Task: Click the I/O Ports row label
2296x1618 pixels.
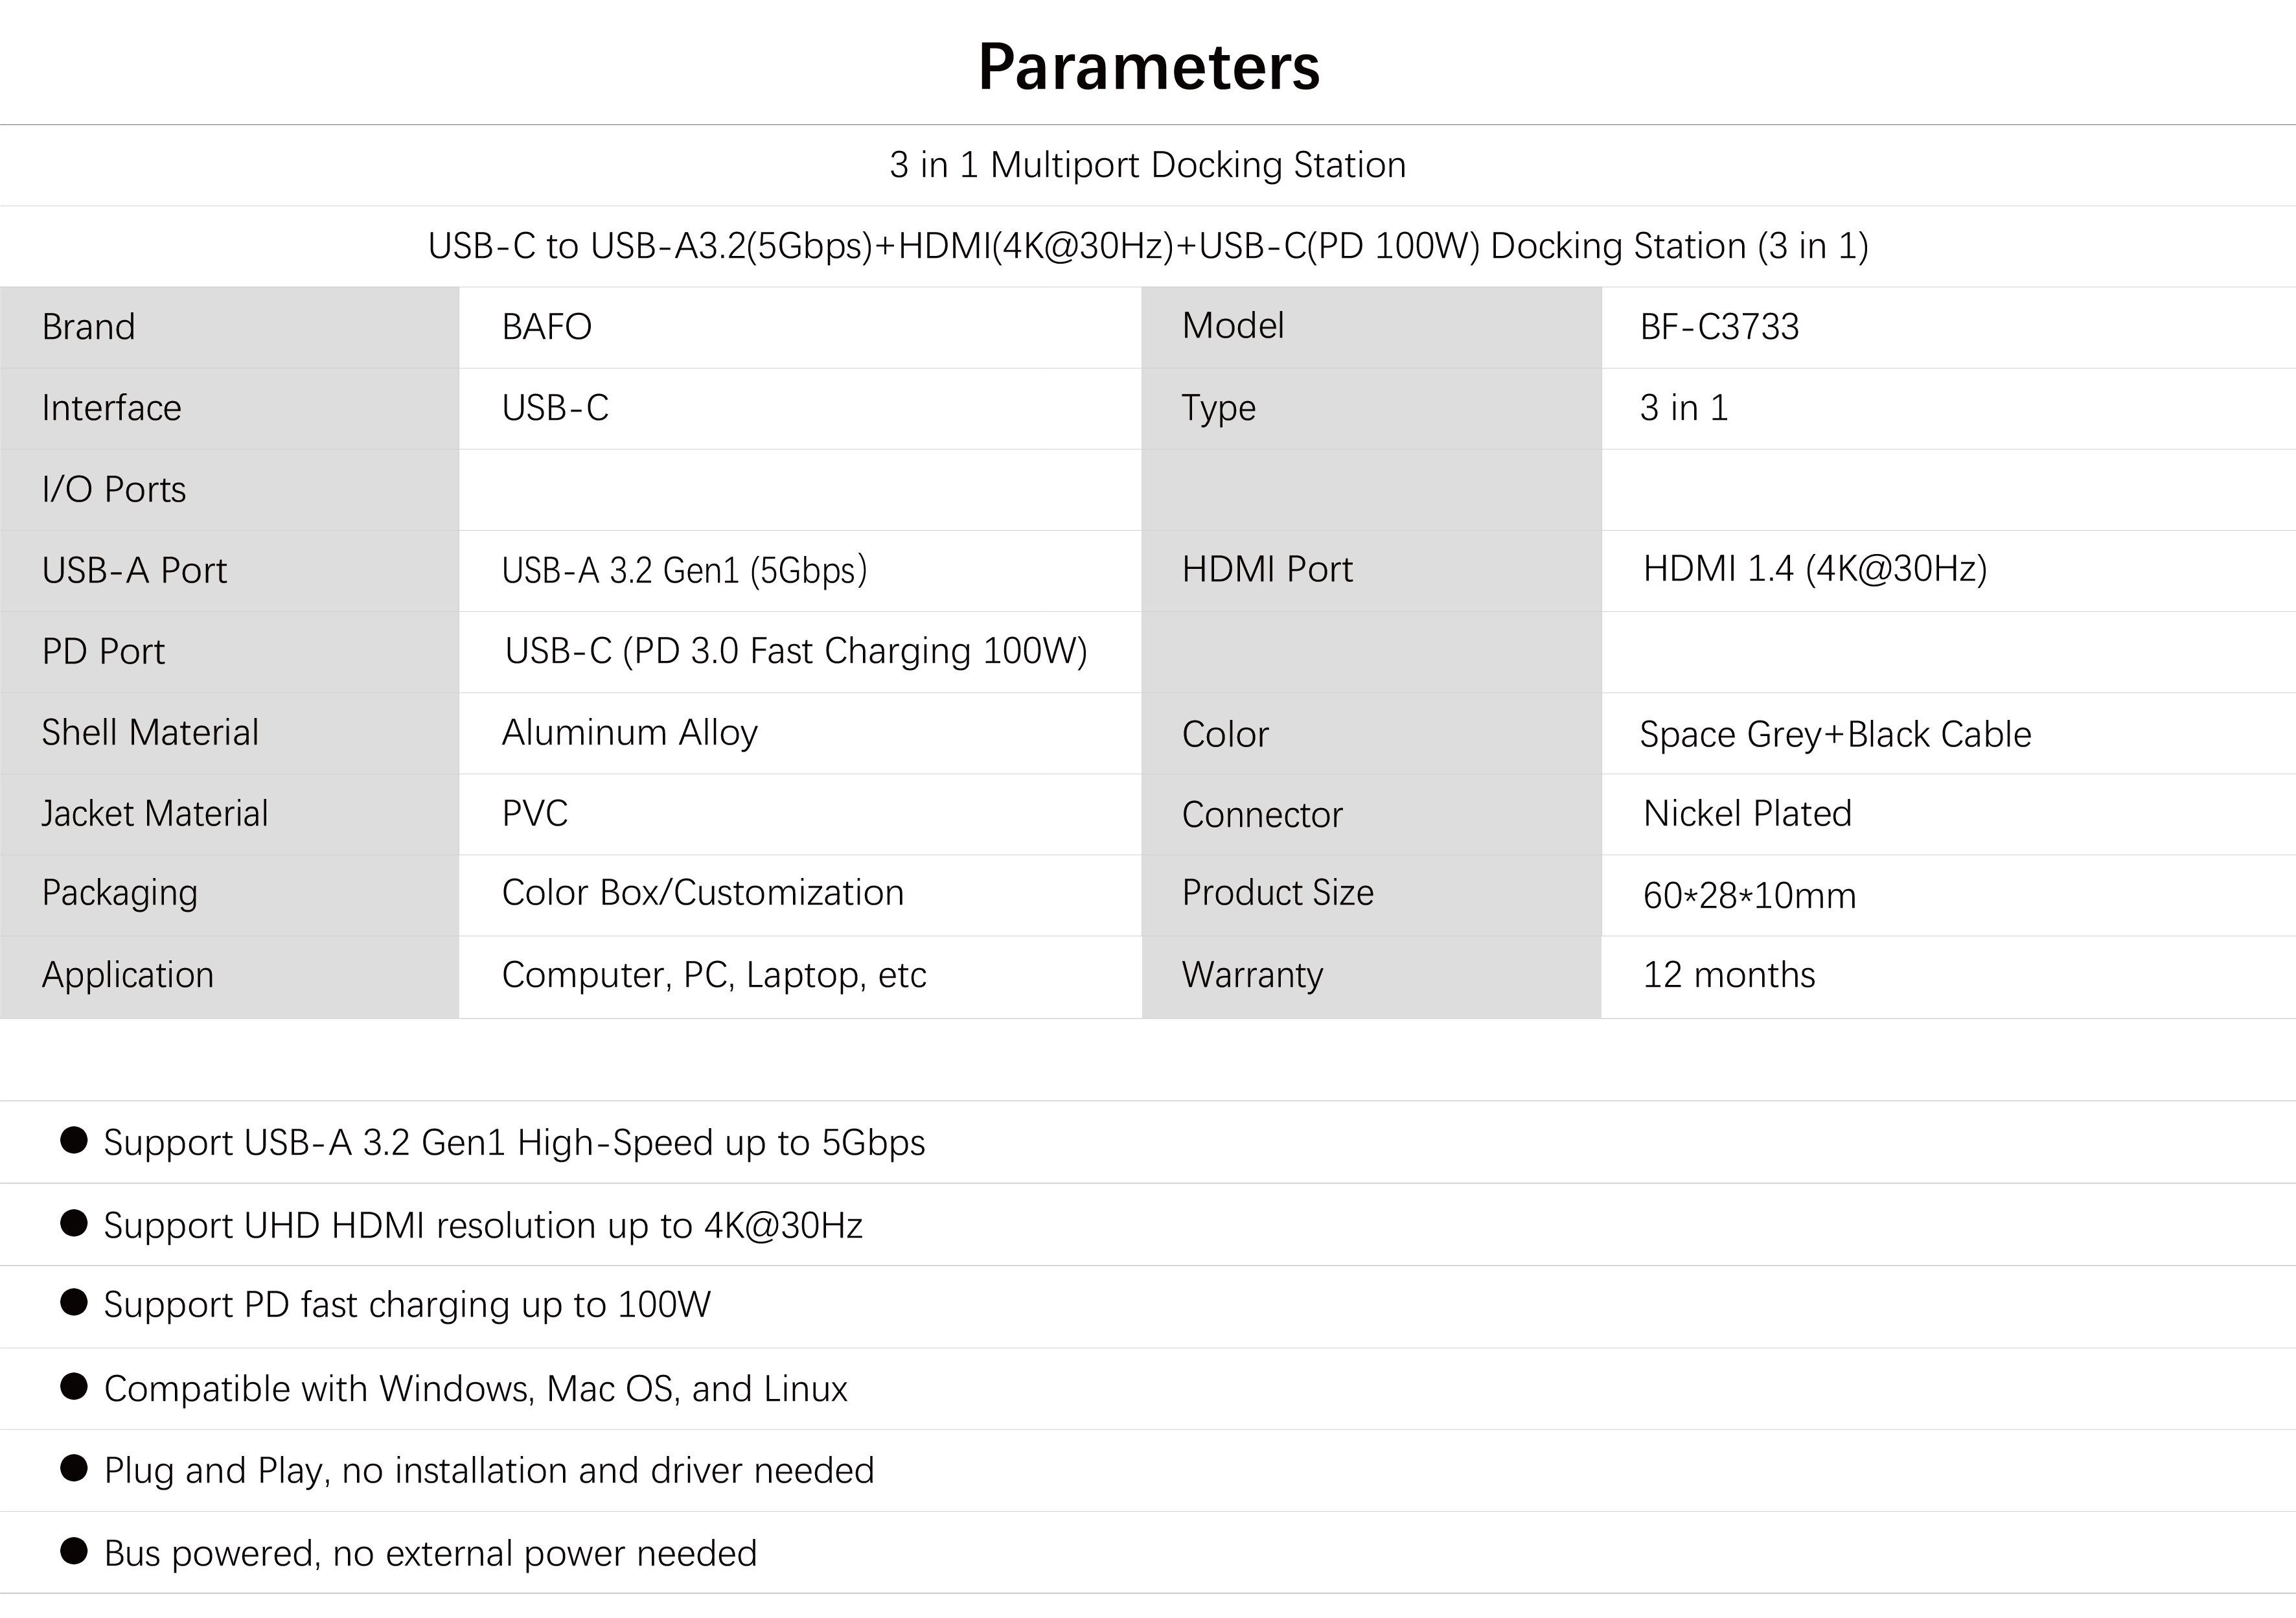Action: [x=114, y=490]
